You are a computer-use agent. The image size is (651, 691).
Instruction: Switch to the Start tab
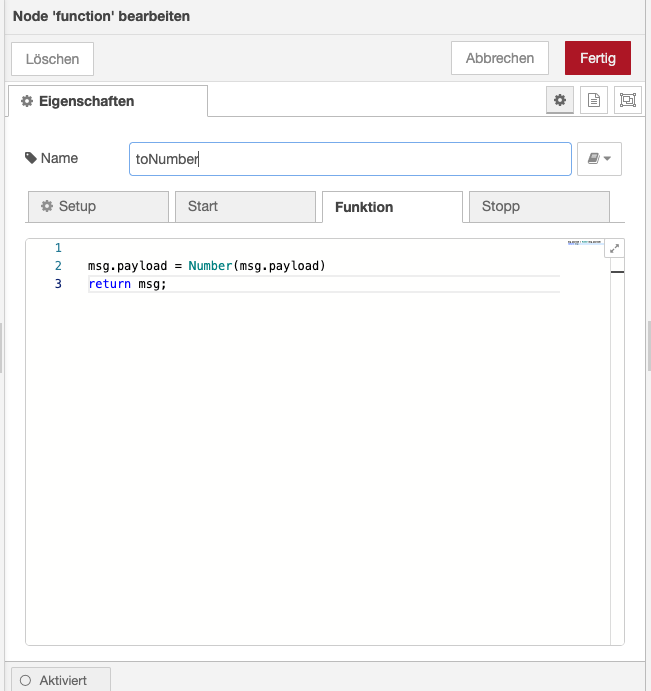245,206
